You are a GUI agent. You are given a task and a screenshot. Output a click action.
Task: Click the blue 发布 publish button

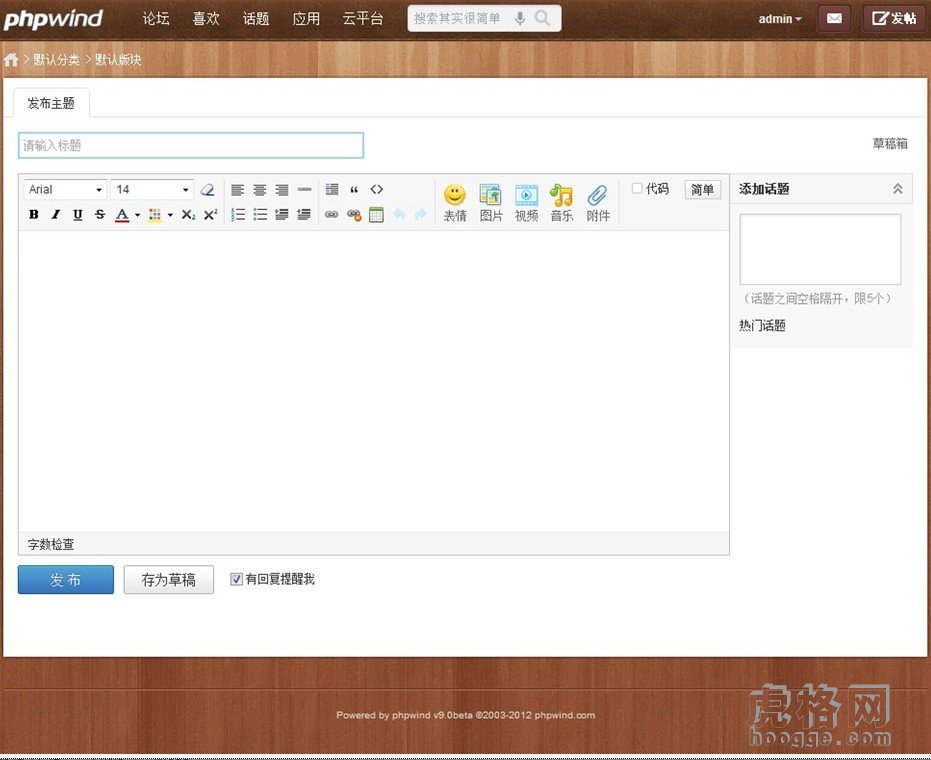[66, 580]
